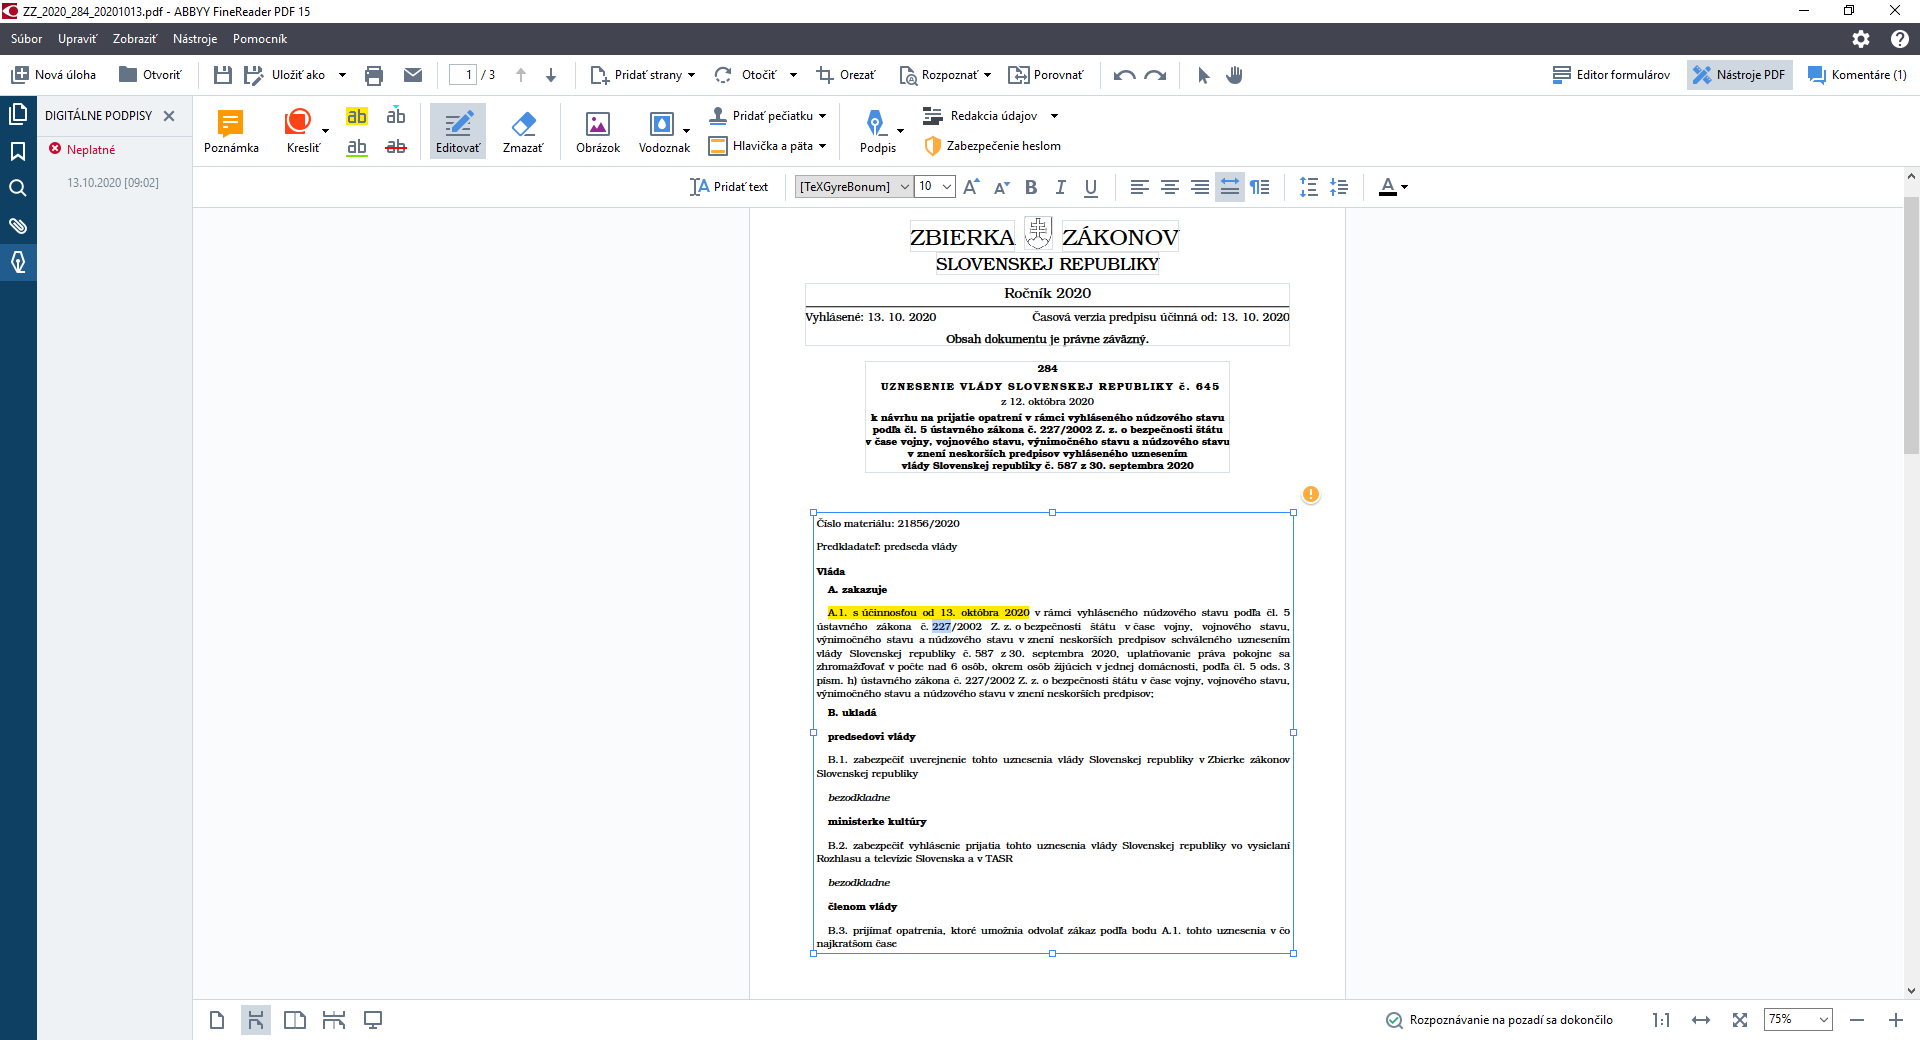Go to next page arrow
The width and height of the screenshot is (1920, 1040).
[x=551, y=75]
